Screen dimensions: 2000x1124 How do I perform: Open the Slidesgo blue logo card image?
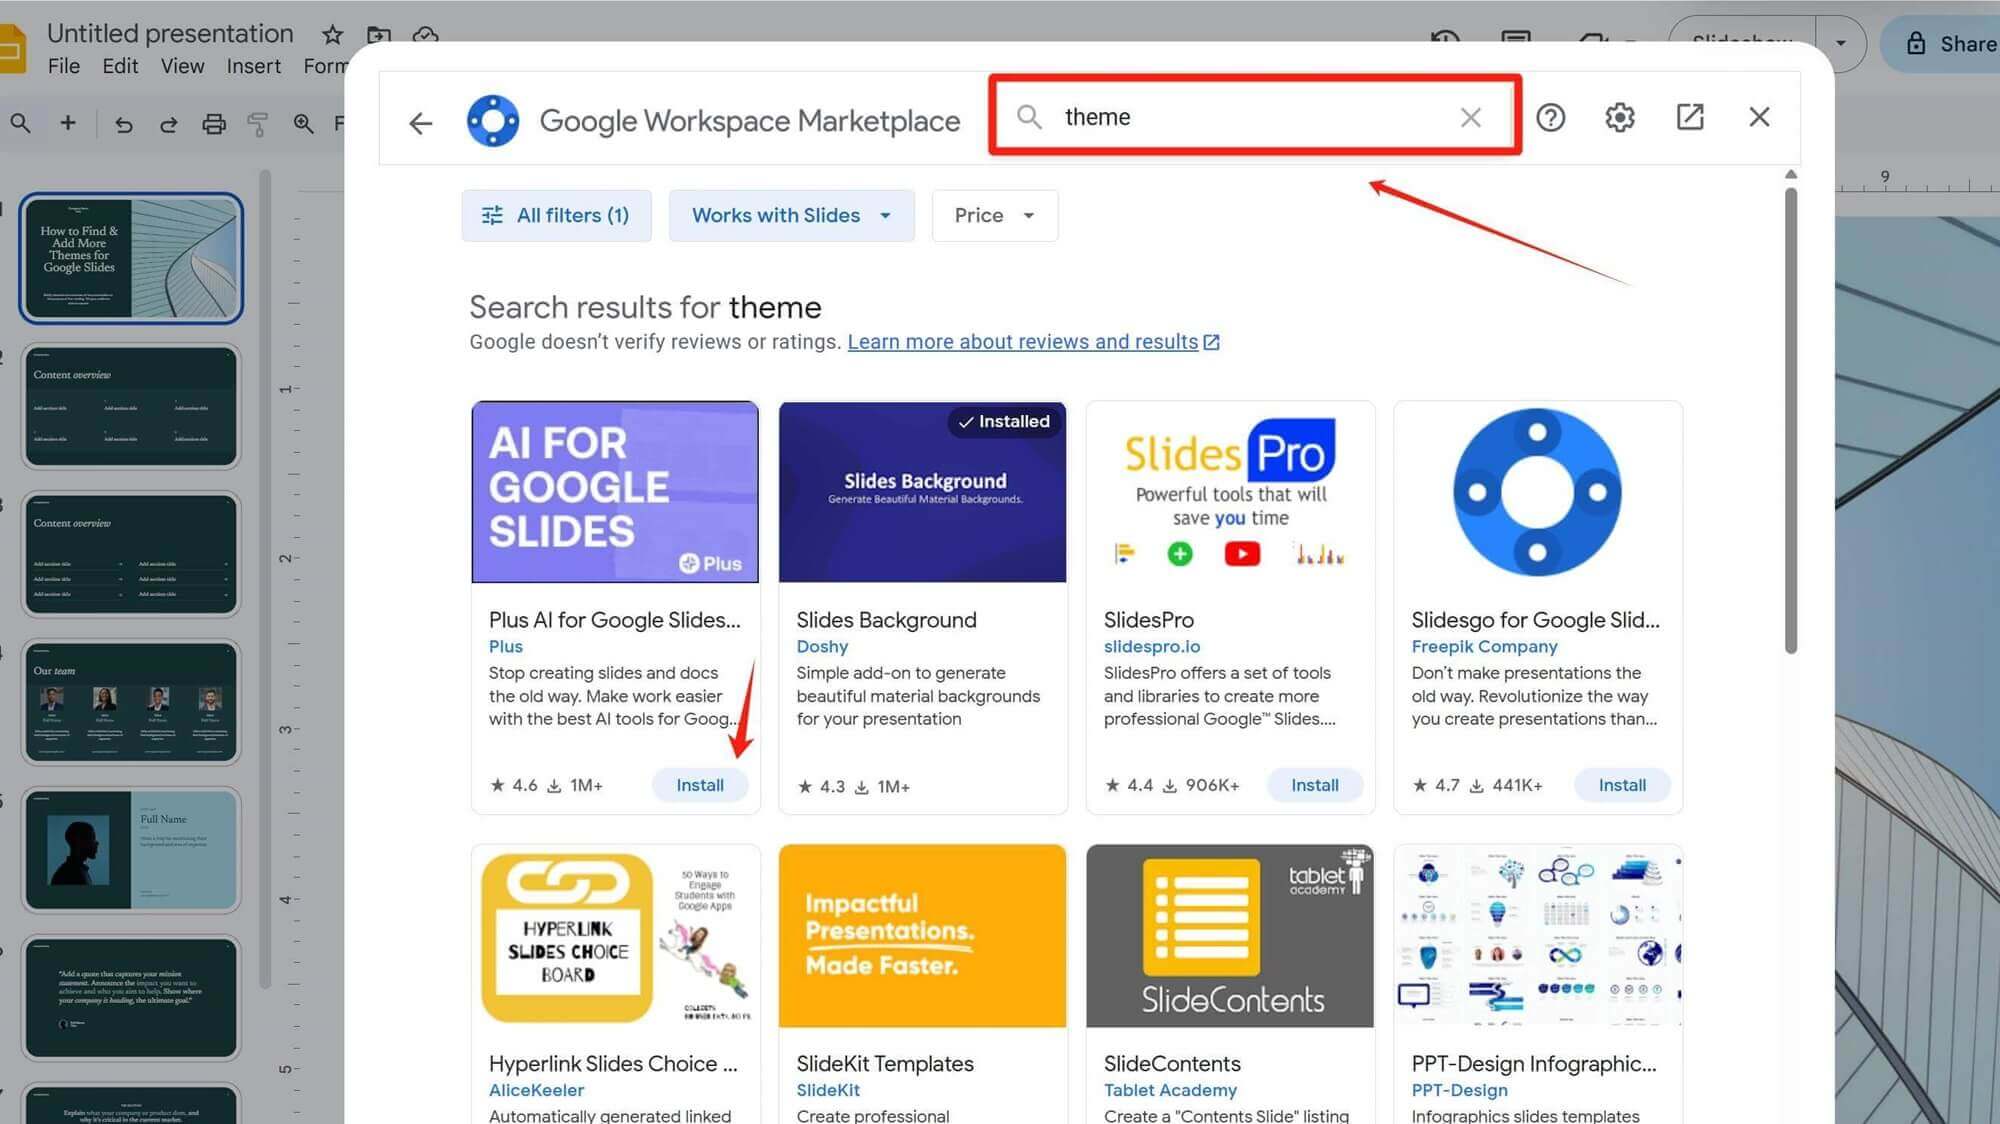[x=1537, y=491]
